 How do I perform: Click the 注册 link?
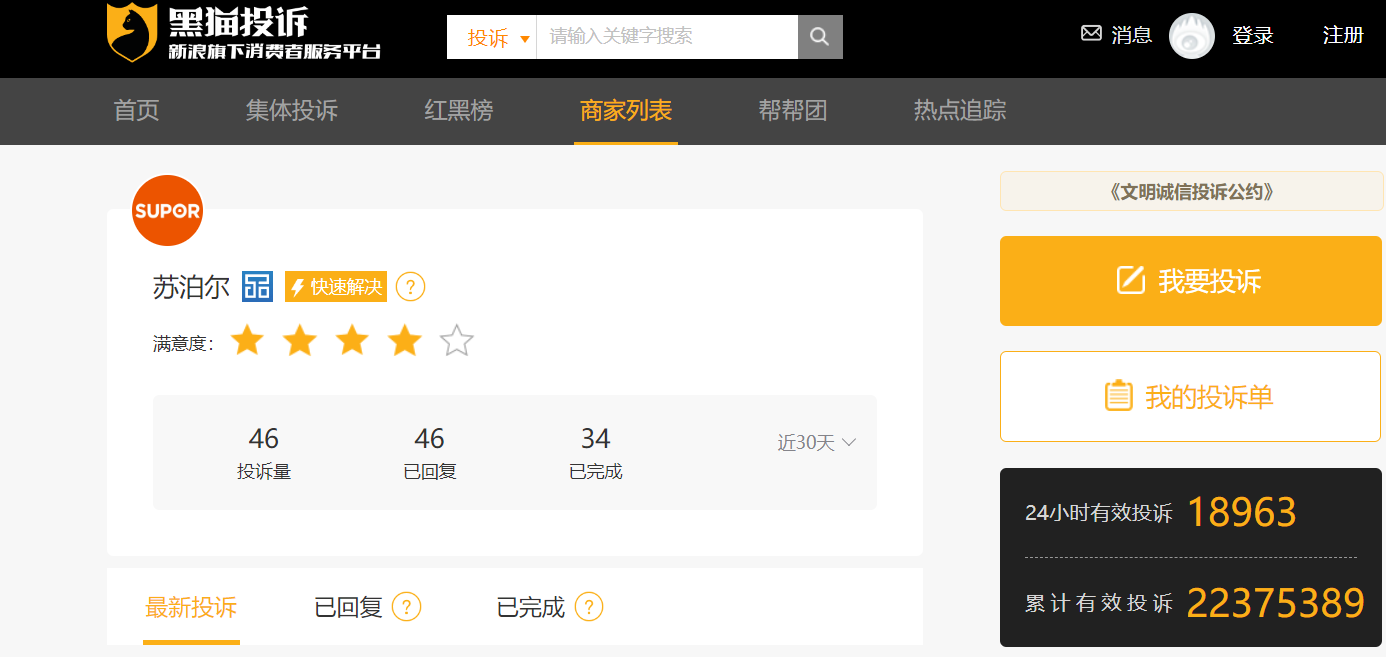(1343, 35)
